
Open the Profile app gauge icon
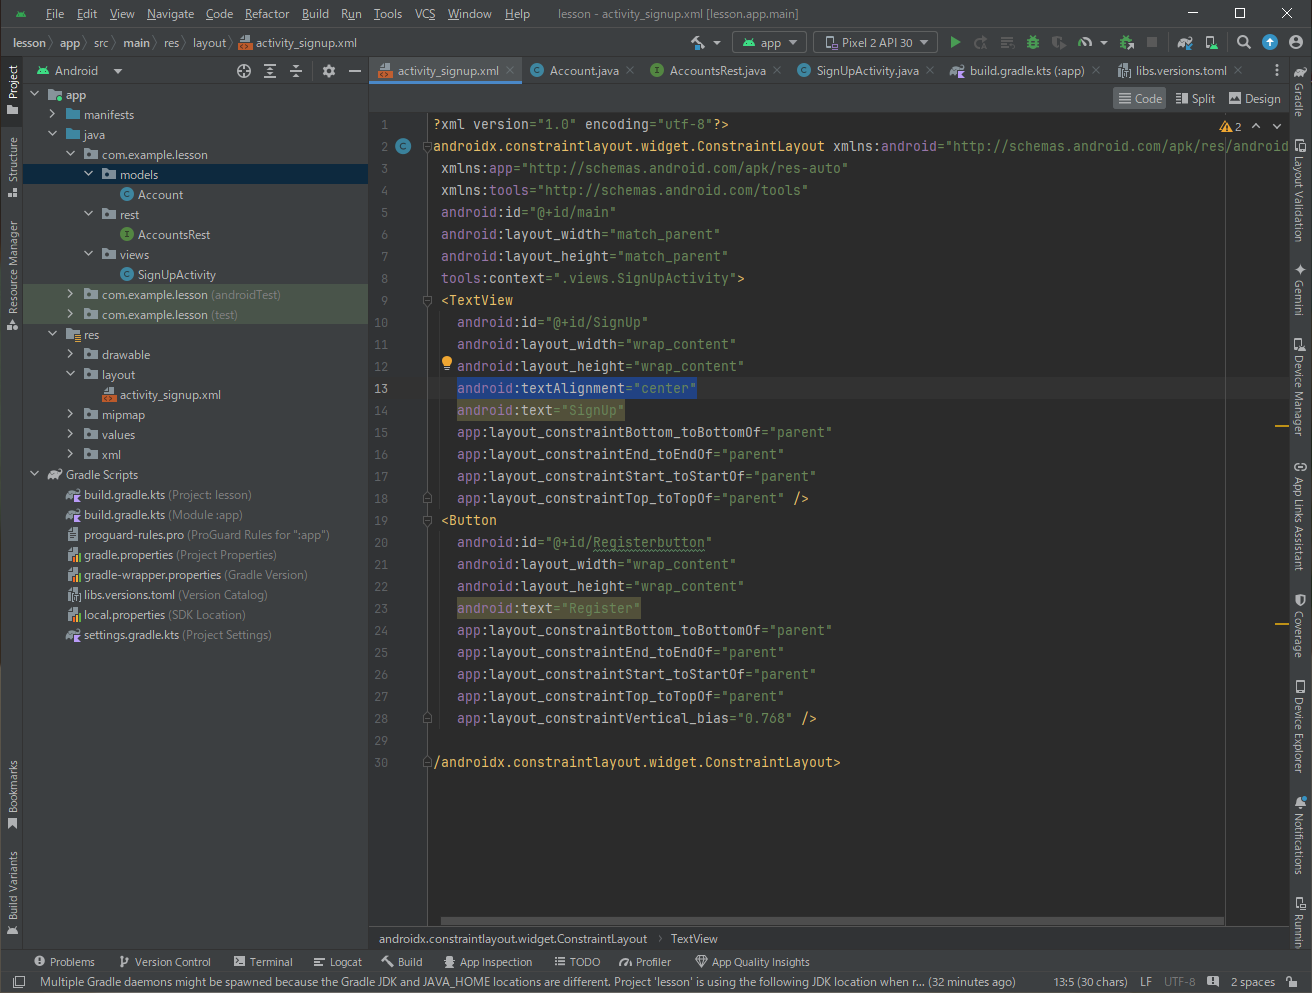point(1085,42)
